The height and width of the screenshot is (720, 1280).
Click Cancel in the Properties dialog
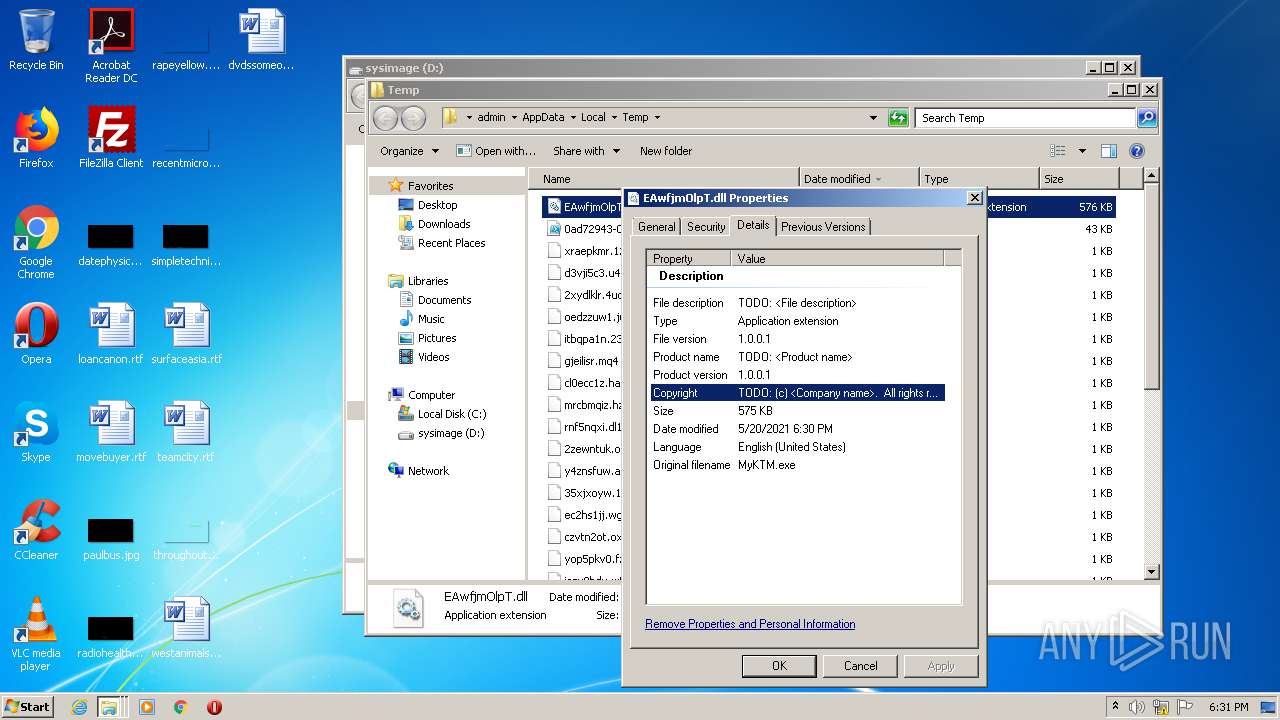860,666
